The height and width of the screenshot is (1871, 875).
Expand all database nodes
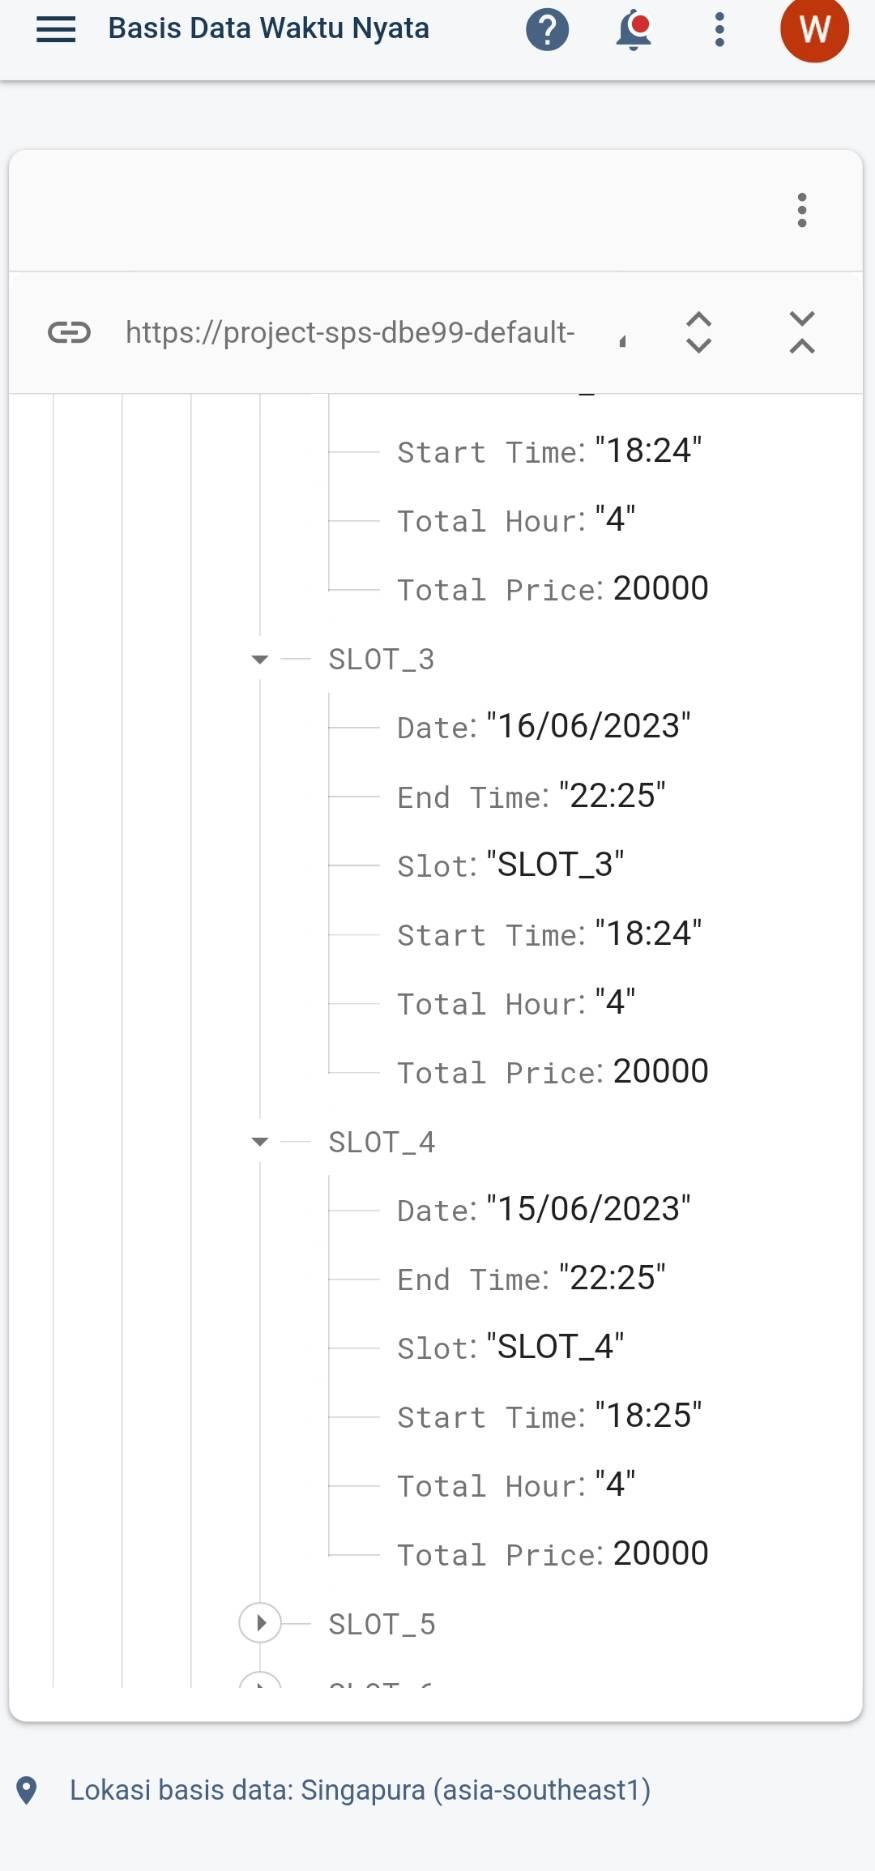pyautogui.click(x=699, y=332)
